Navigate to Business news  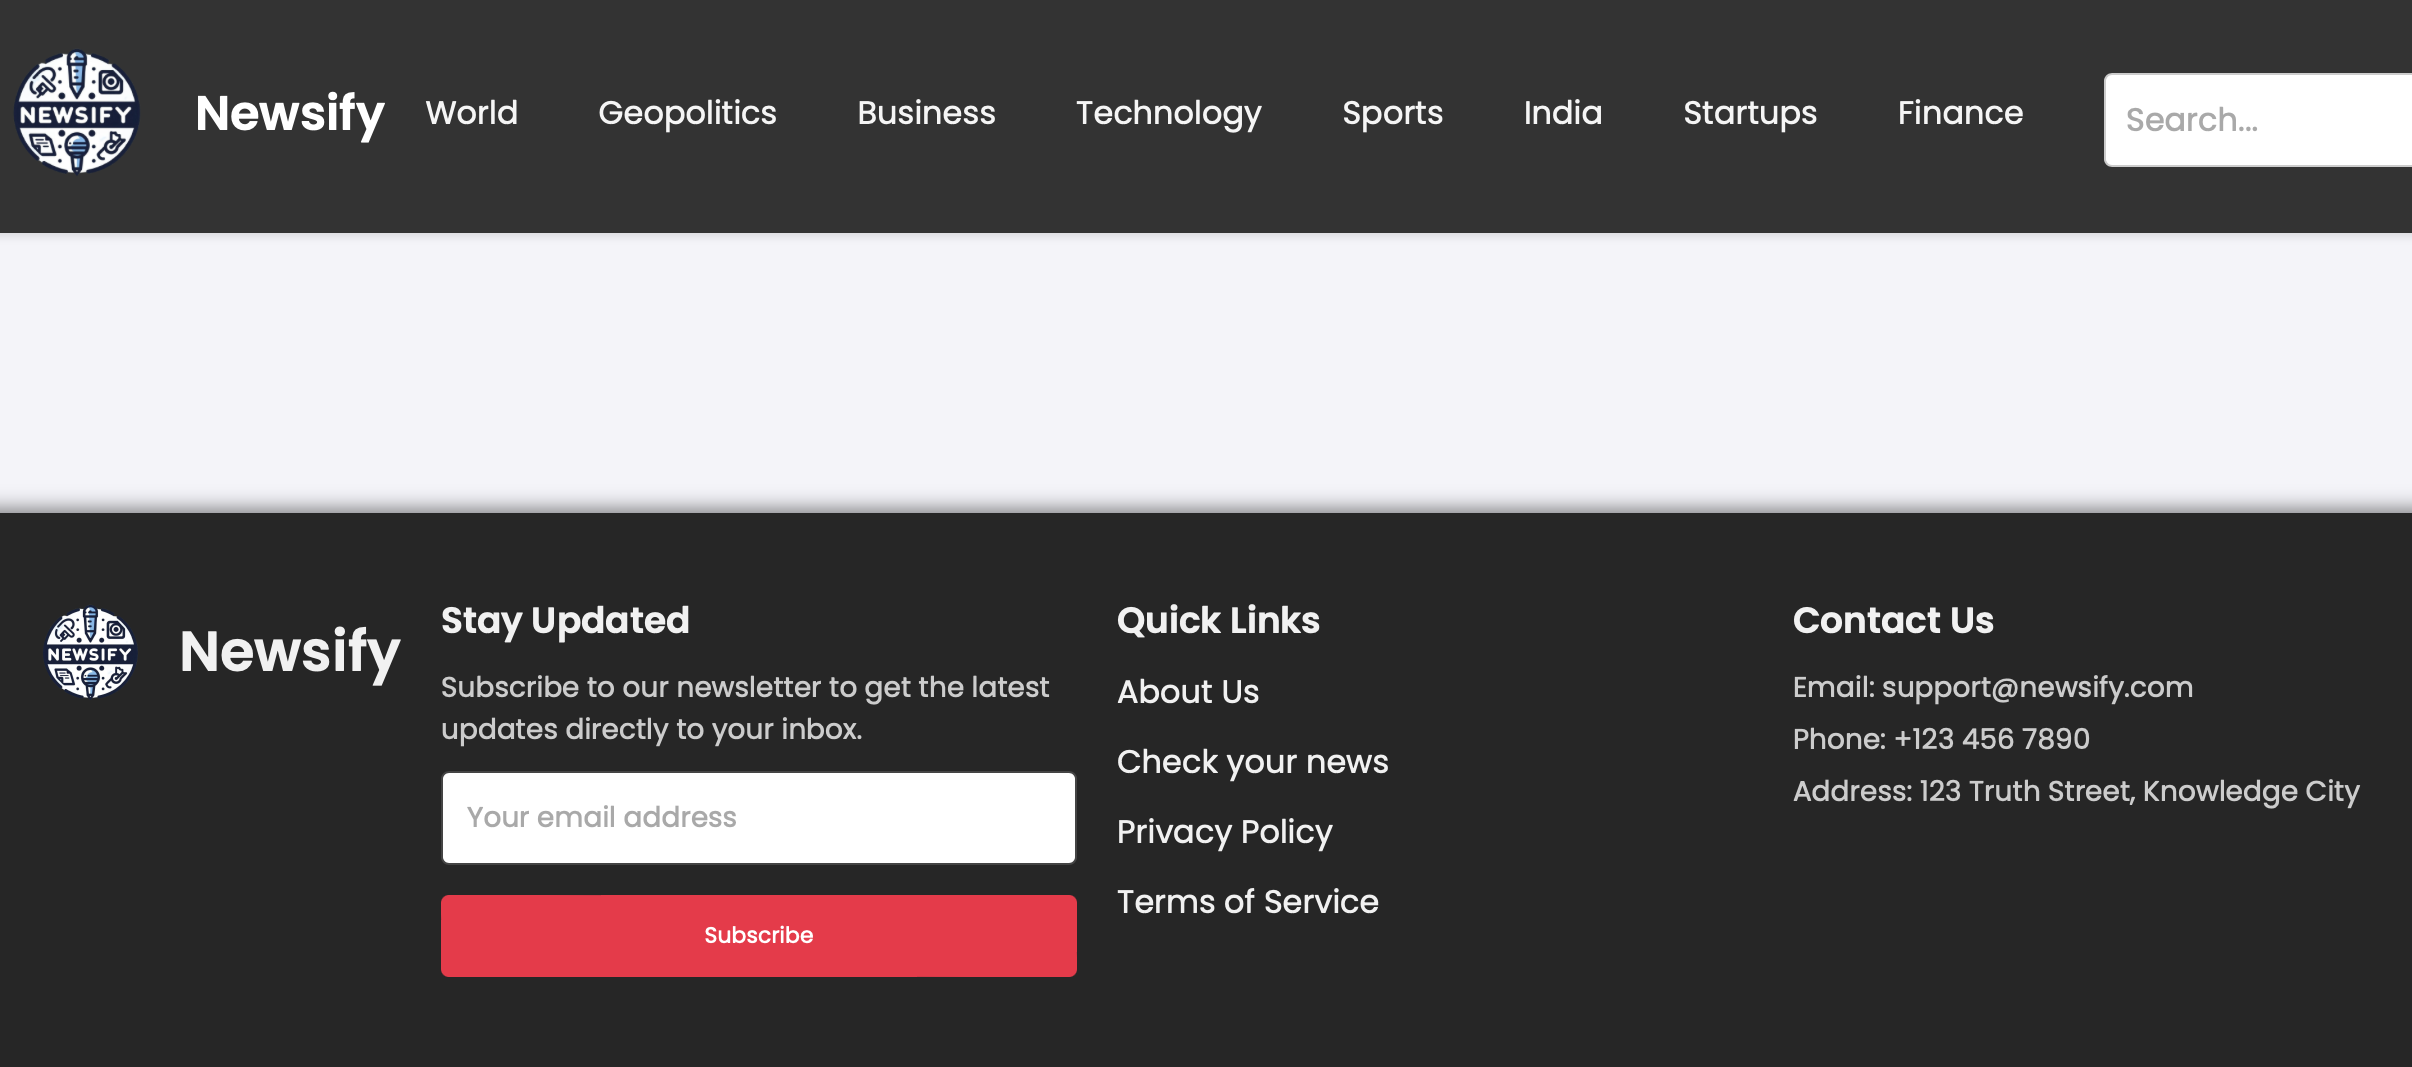click(926, 113)
